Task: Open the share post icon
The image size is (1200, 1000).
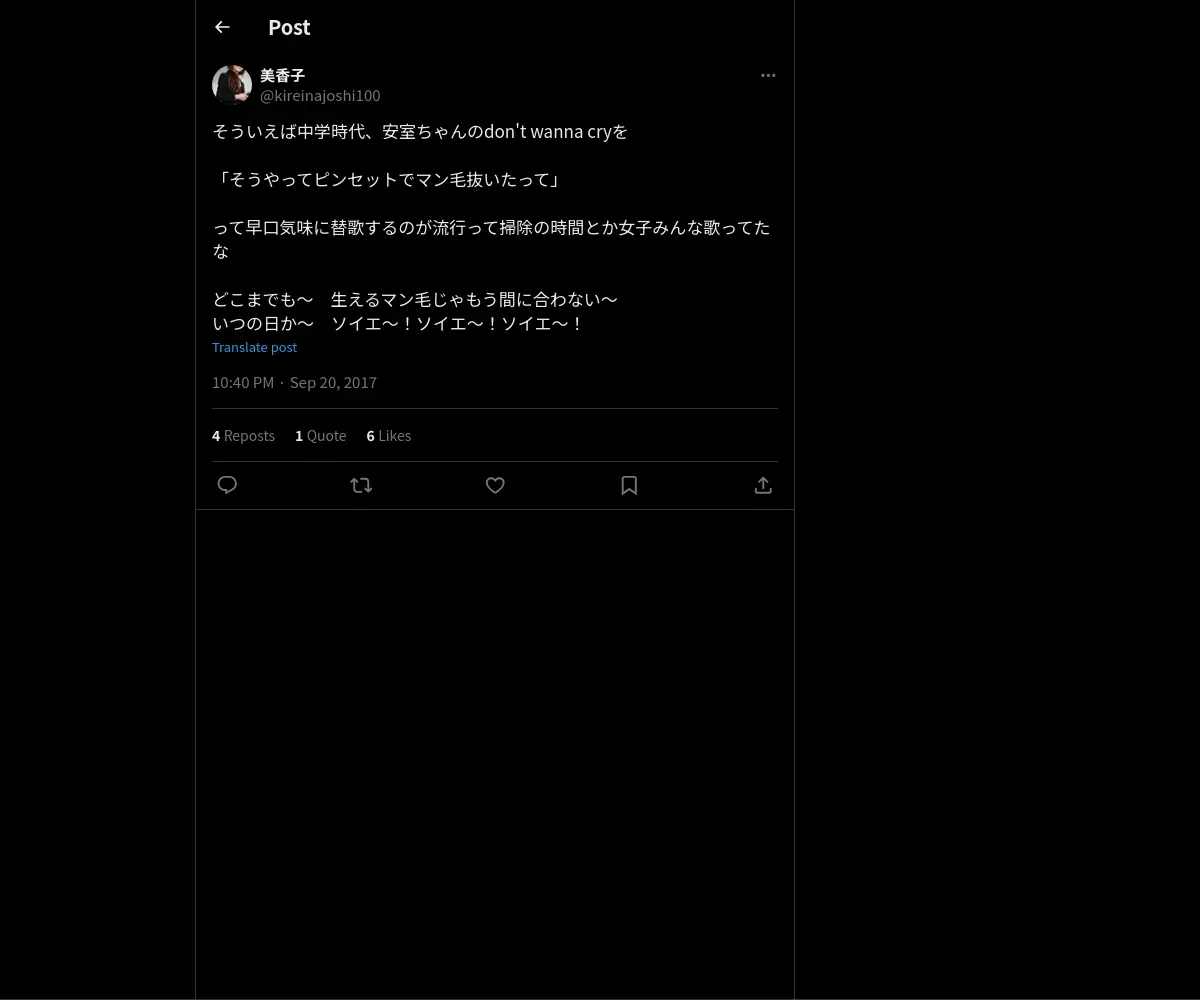Action: click(x=763, y=485)
